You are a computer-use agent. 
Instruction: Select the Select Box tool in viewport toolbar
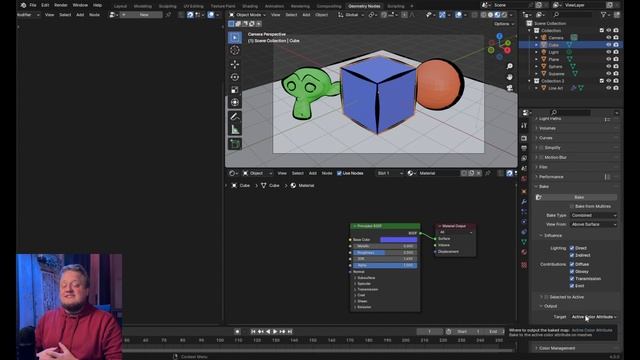(235, 38)
